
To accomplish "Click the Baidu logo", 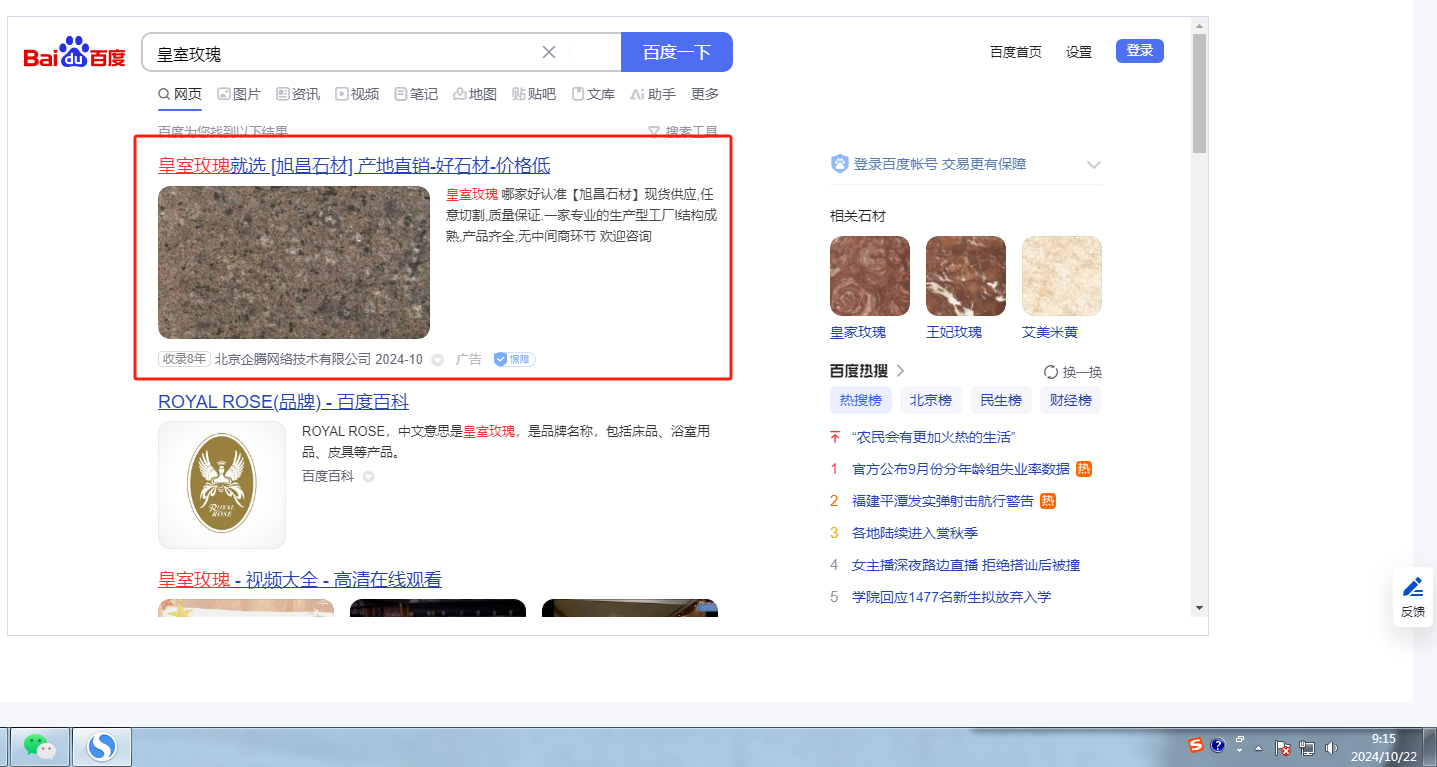I will pyautogui.click(x=75, y=53).
